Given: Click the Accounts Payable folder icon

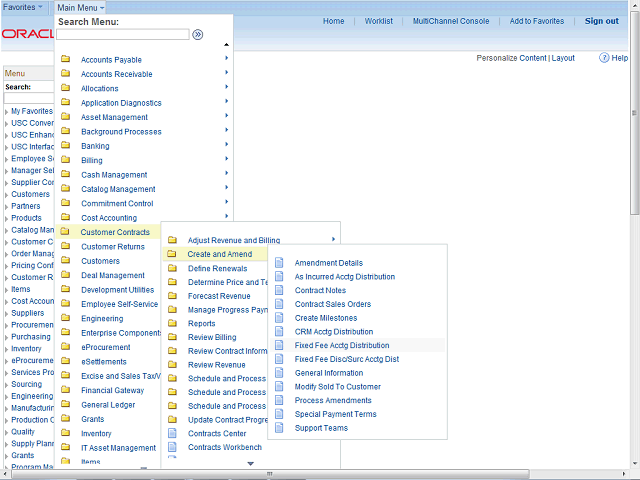Looking at the screenshot, I should [x=66, y=60].
